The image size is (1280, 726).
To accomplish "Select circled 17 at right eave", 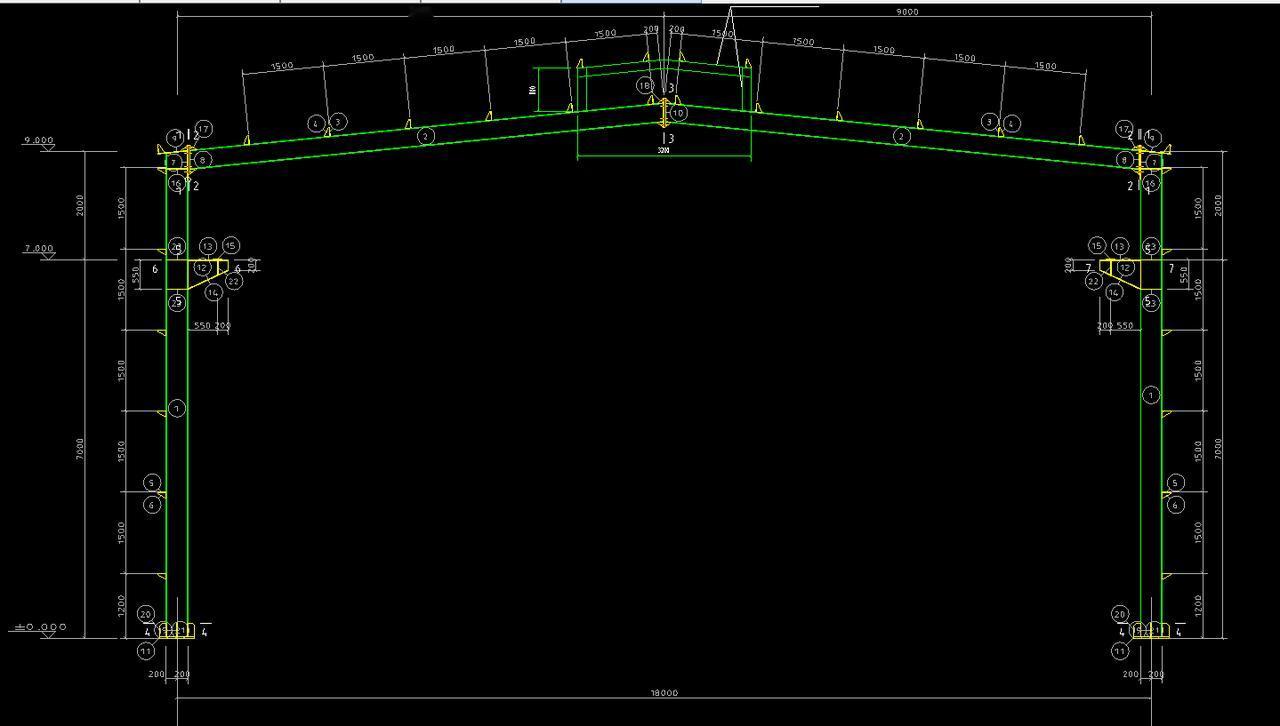I will point(1125,129).
